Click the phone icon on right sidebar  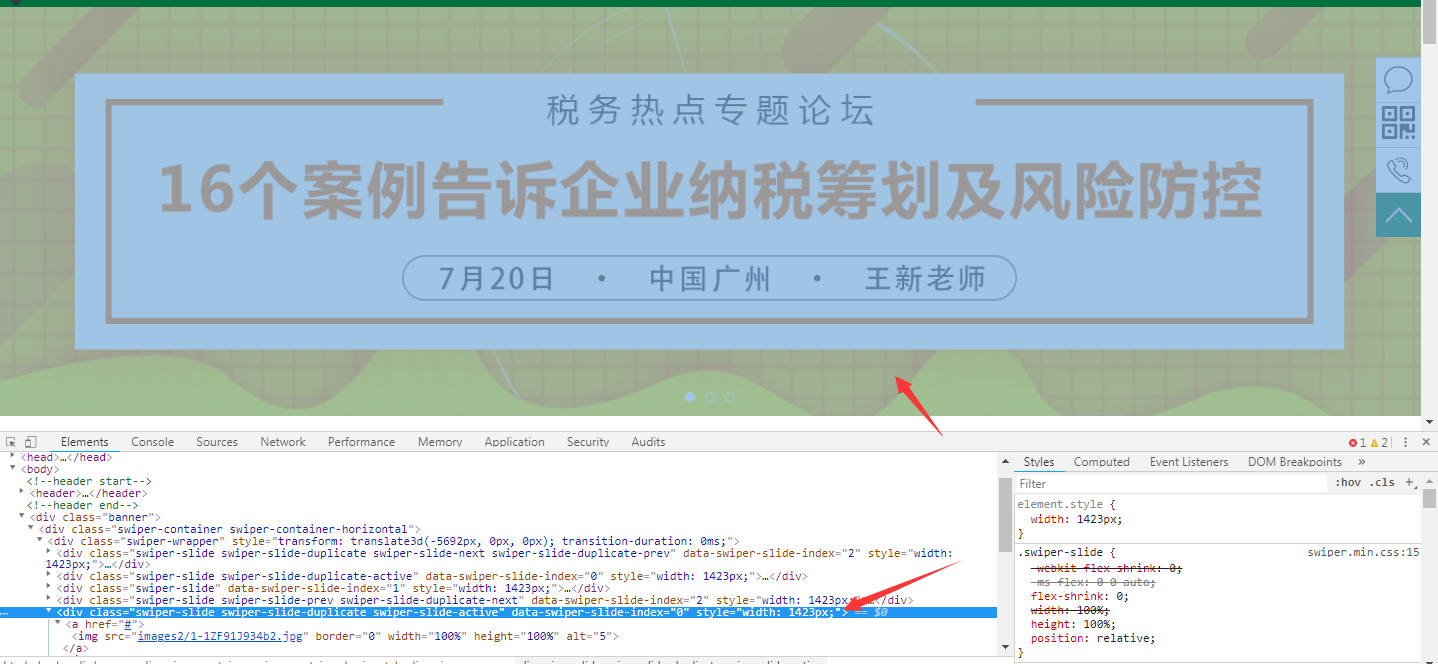pyautogui.click(x=1397, y=169)
